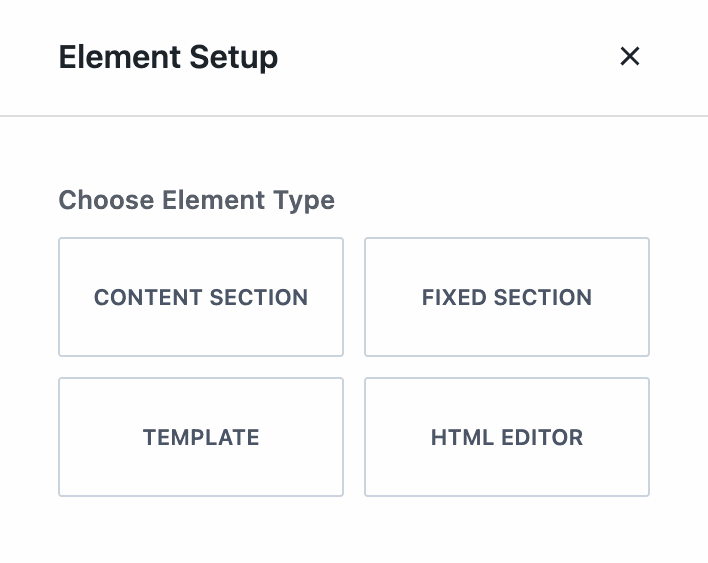Select FIXED SECTION as element type

[x=507, y=297]
